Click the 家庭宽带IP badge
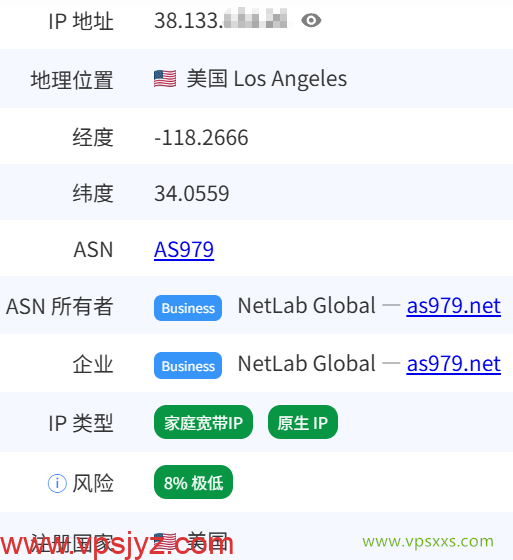Viewport: 513px width, 560px height. coord(203,422)
